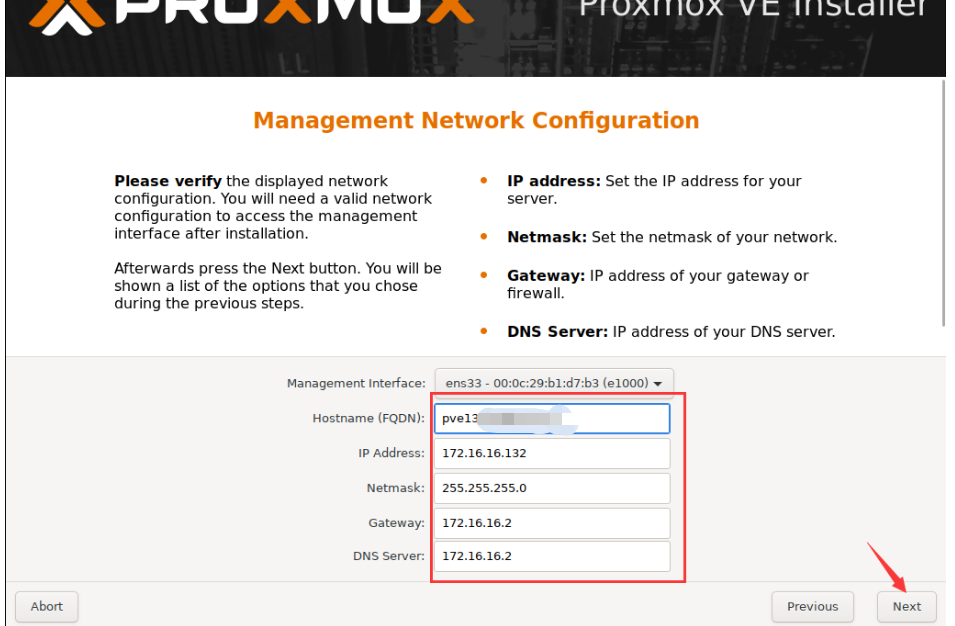Viewport: 955px width, 626px height.
Task: Click the bold "IP address:" description bullet
Action: point(553,181)
